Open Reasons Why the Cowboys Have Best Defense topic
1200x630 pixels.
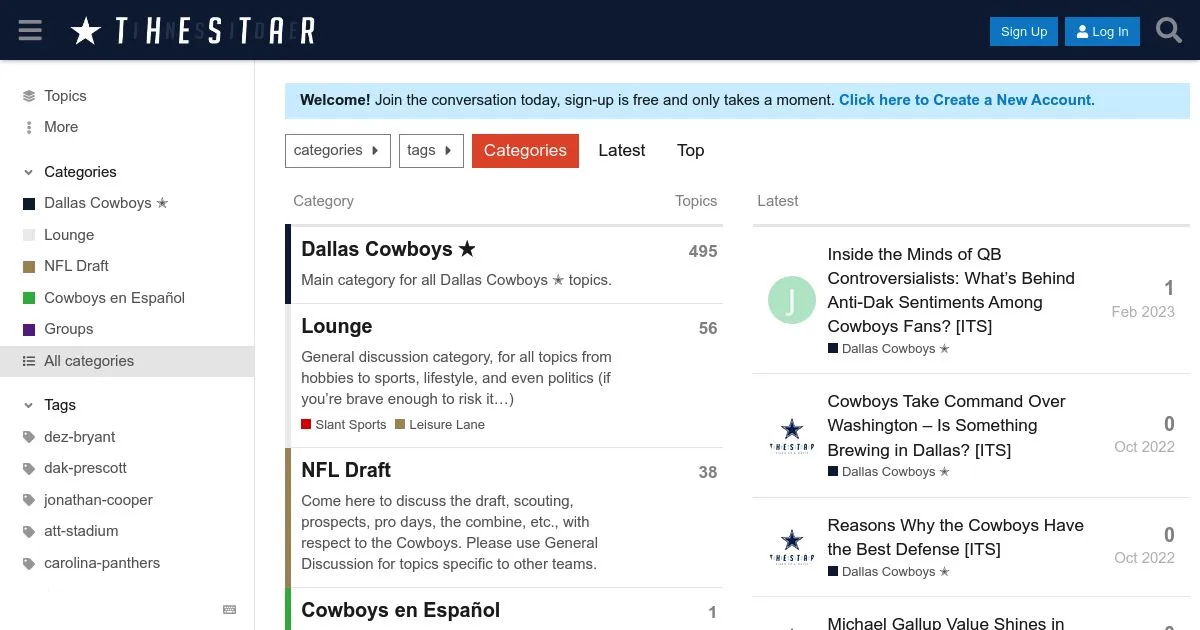[955, 537]
